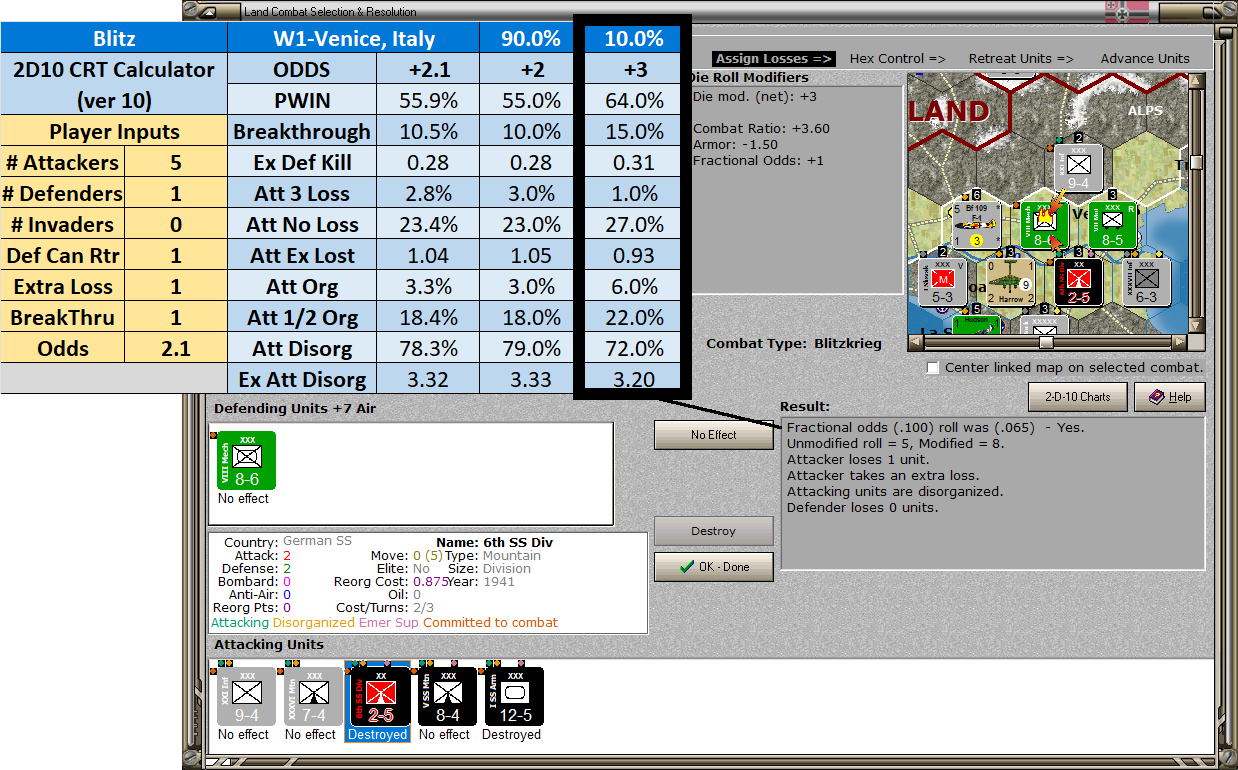Click 'Ex Def Kill' row label
Image resolution: width=1238 pixels, height=770 pixels.
click(x=302, y=162)
